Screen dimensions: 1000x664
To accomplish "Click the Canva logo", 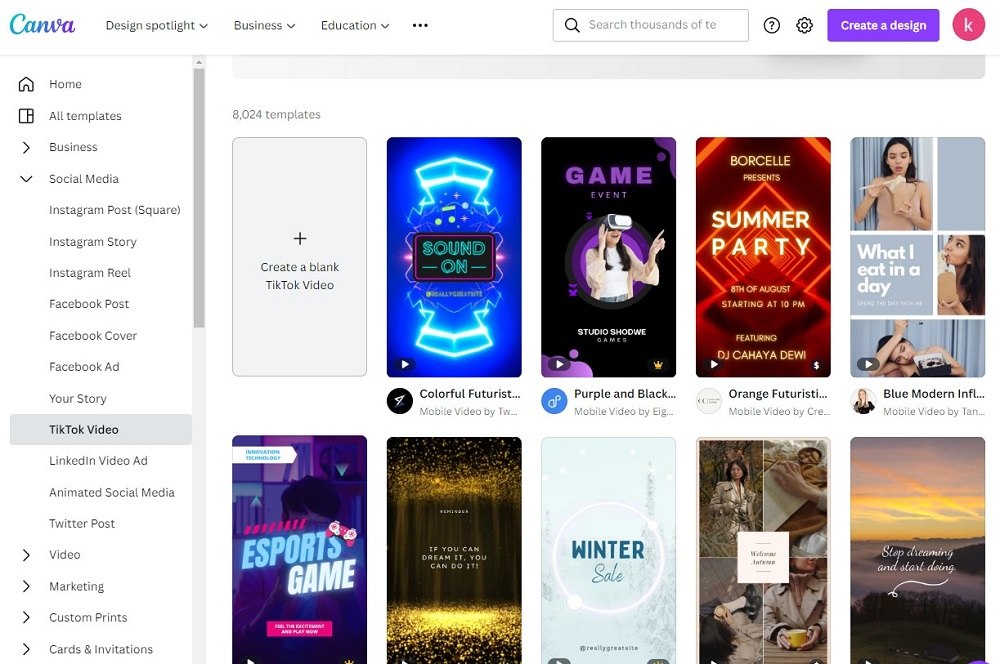I will [x=42, y=24].
